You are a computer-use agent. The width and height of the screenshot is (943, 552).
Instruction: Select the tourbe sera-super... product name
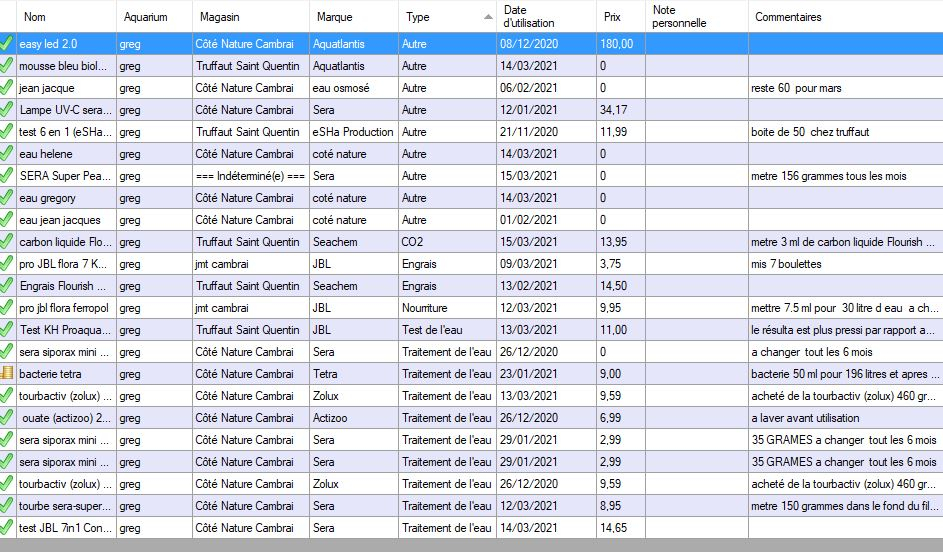(x=65, y=506)
